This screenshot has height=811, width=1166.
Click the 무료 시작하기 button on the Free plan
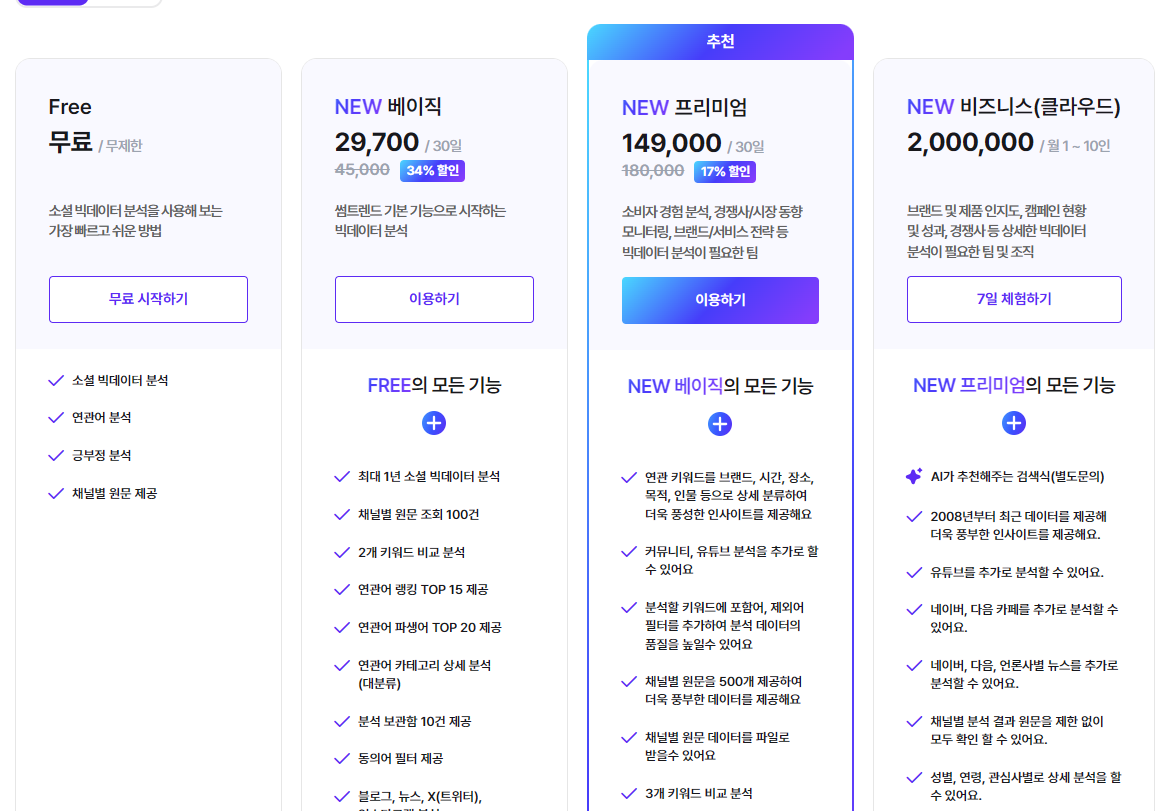coord(148,299)
